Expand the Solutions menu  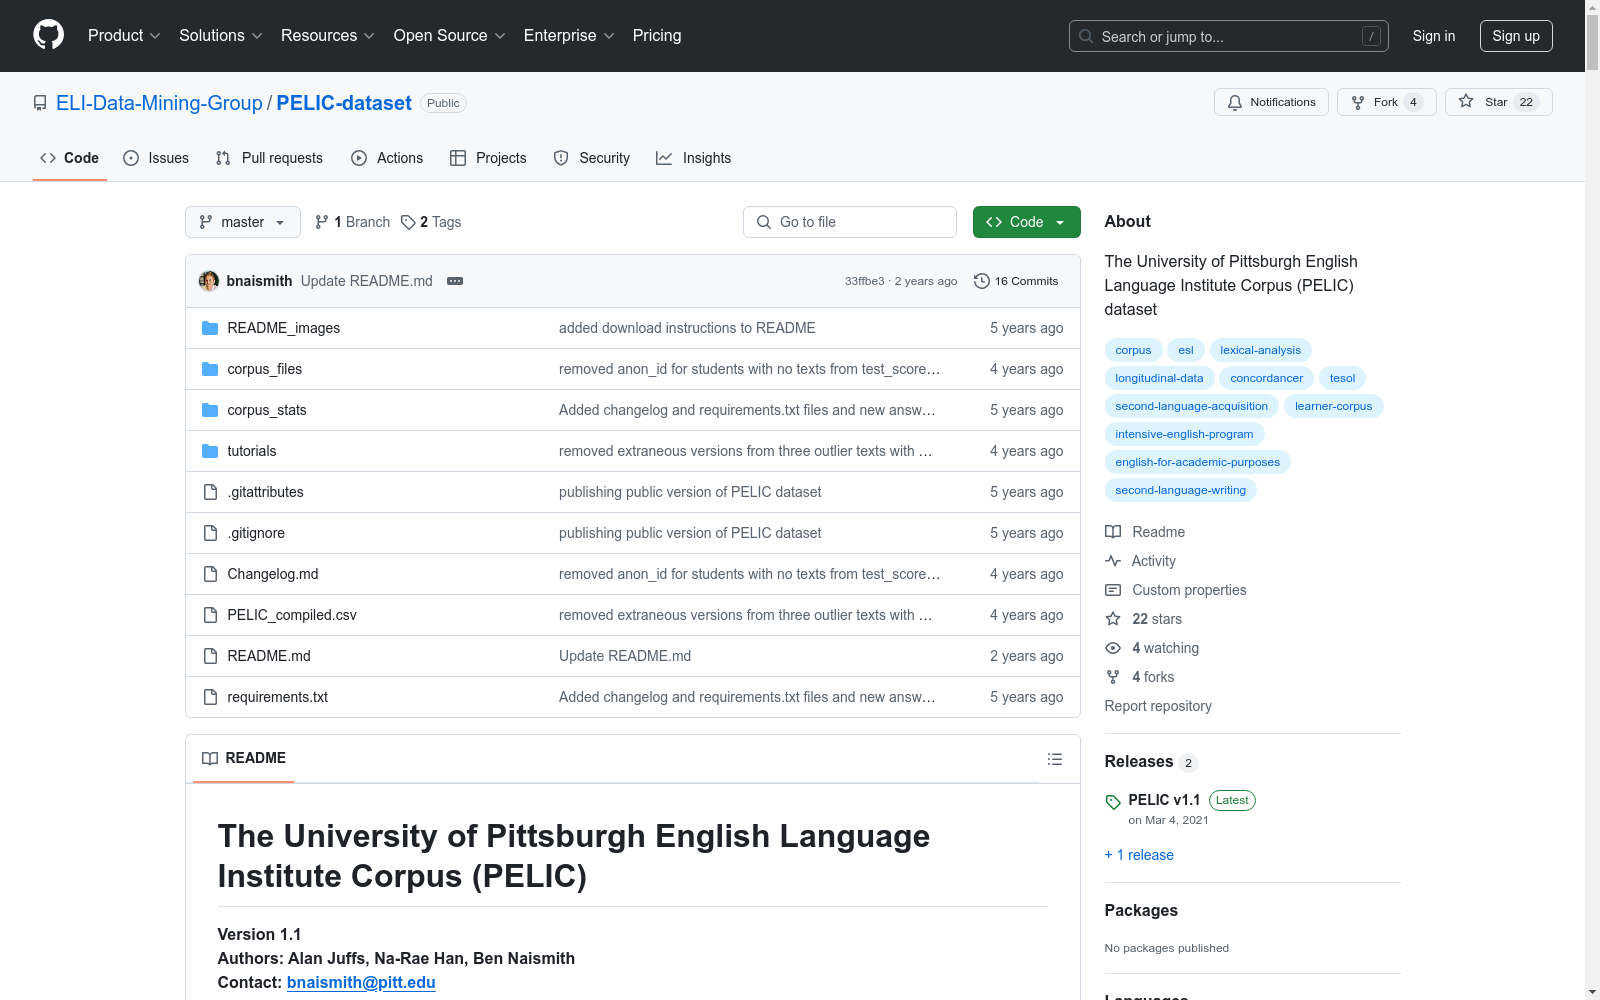coord(221,35)
